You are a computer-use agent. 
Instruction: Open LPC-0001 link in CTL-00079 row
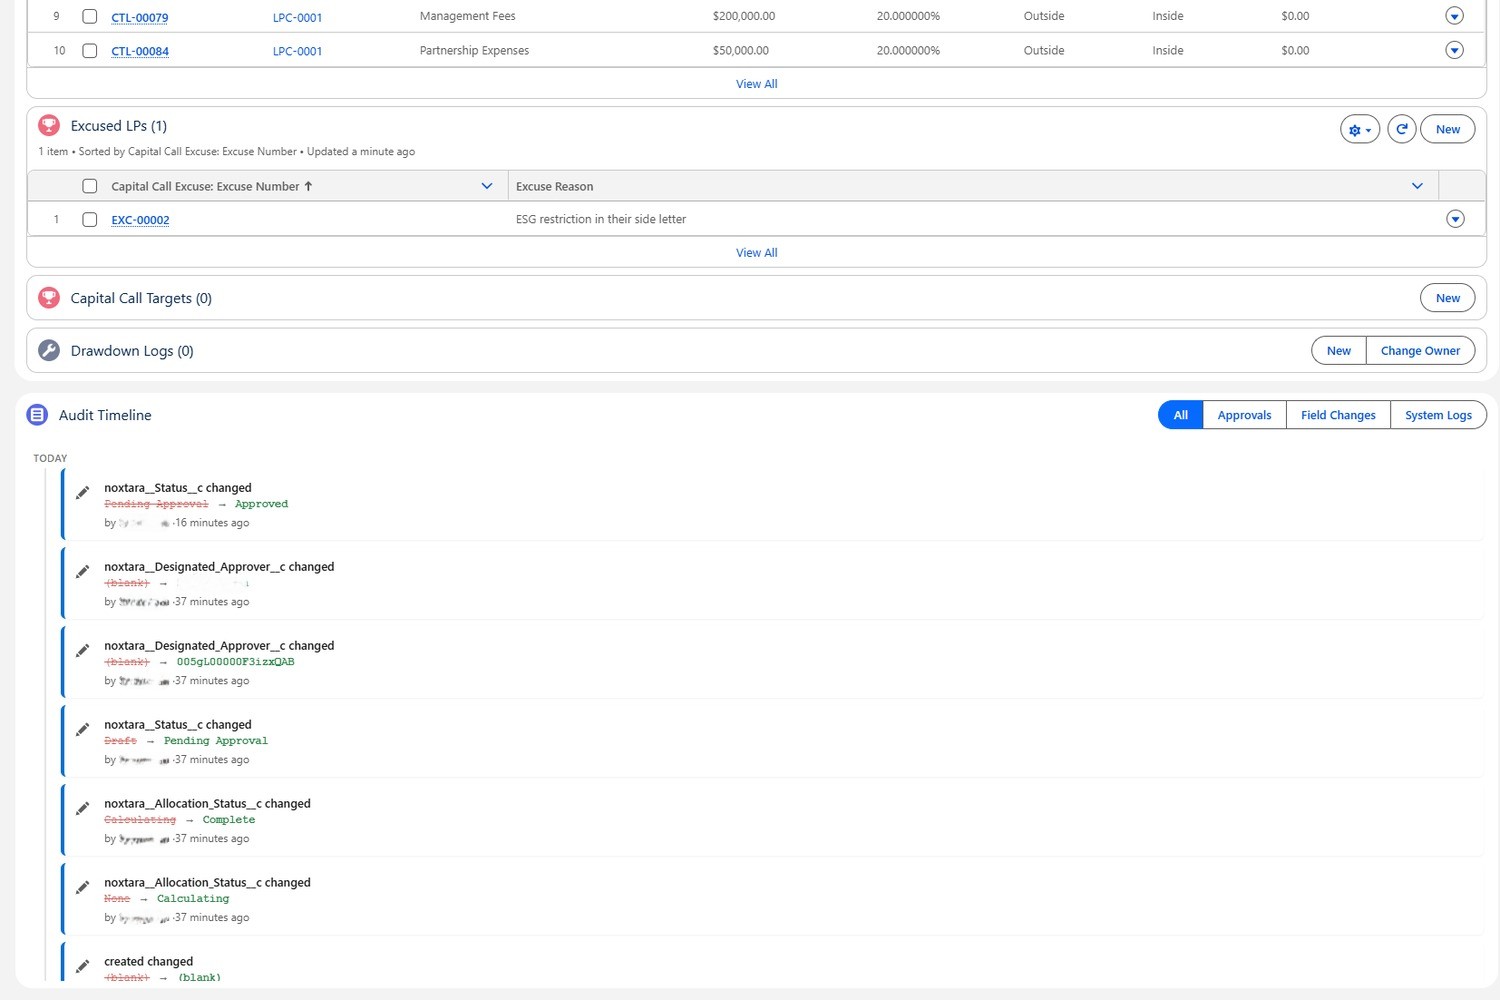[x=298, y=18]
